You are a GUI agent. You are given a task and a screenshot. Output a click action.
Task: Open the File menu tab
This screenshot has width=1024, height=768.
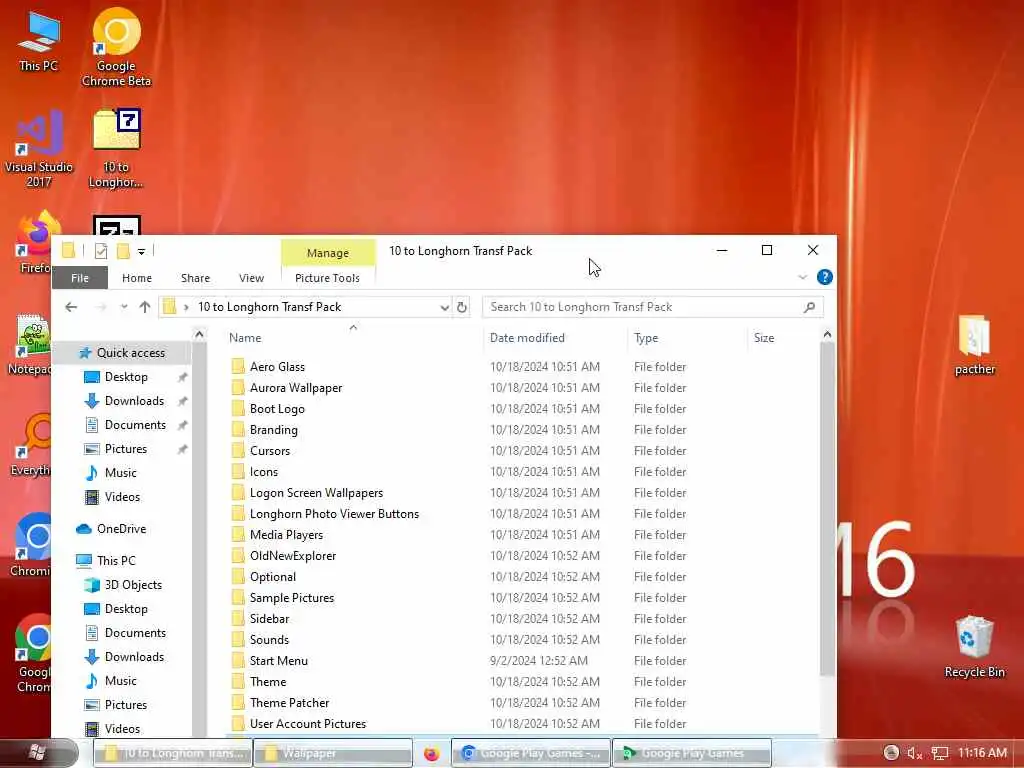(80, 278)
